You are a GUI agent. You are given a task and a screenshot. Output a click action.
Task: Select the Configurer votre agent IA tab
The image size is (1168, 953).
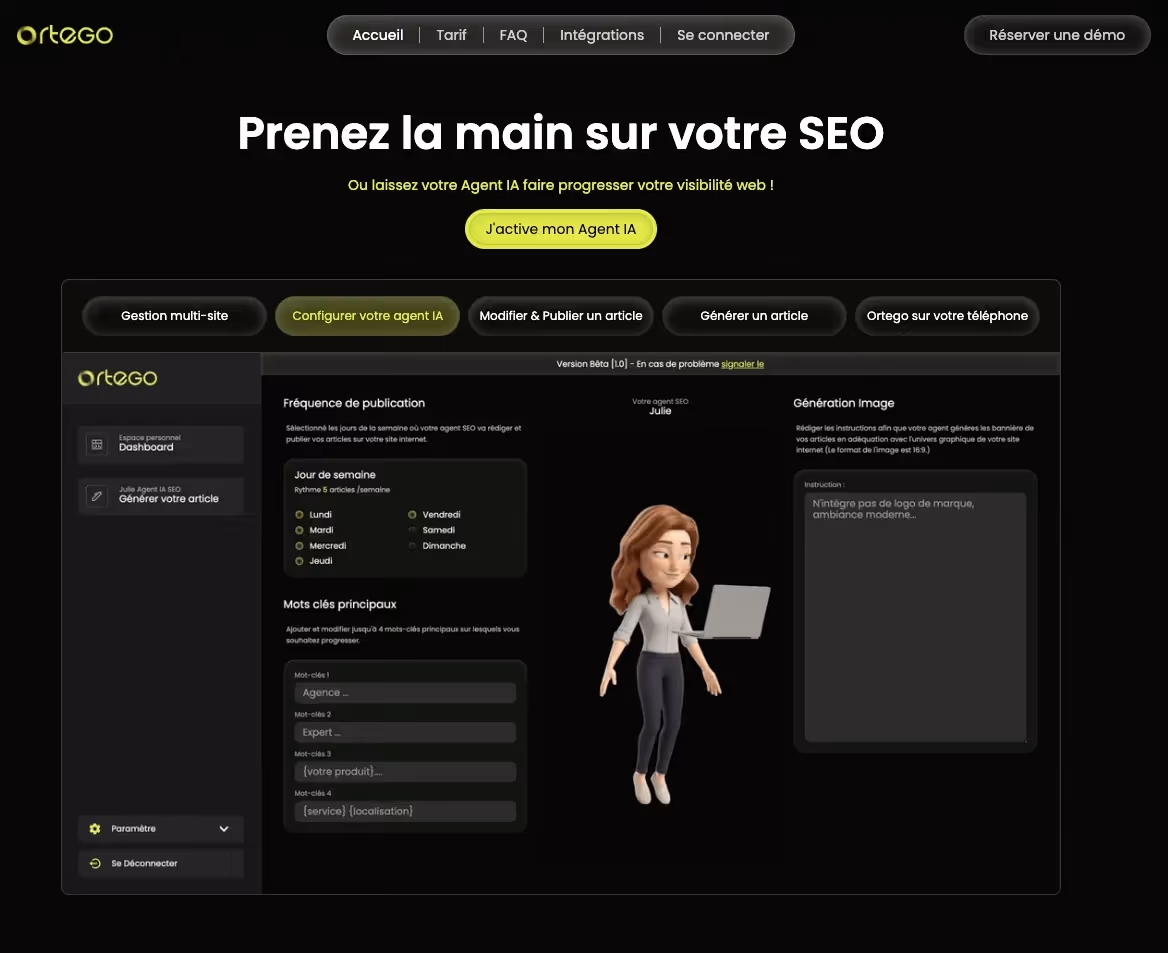coord(367,315)
